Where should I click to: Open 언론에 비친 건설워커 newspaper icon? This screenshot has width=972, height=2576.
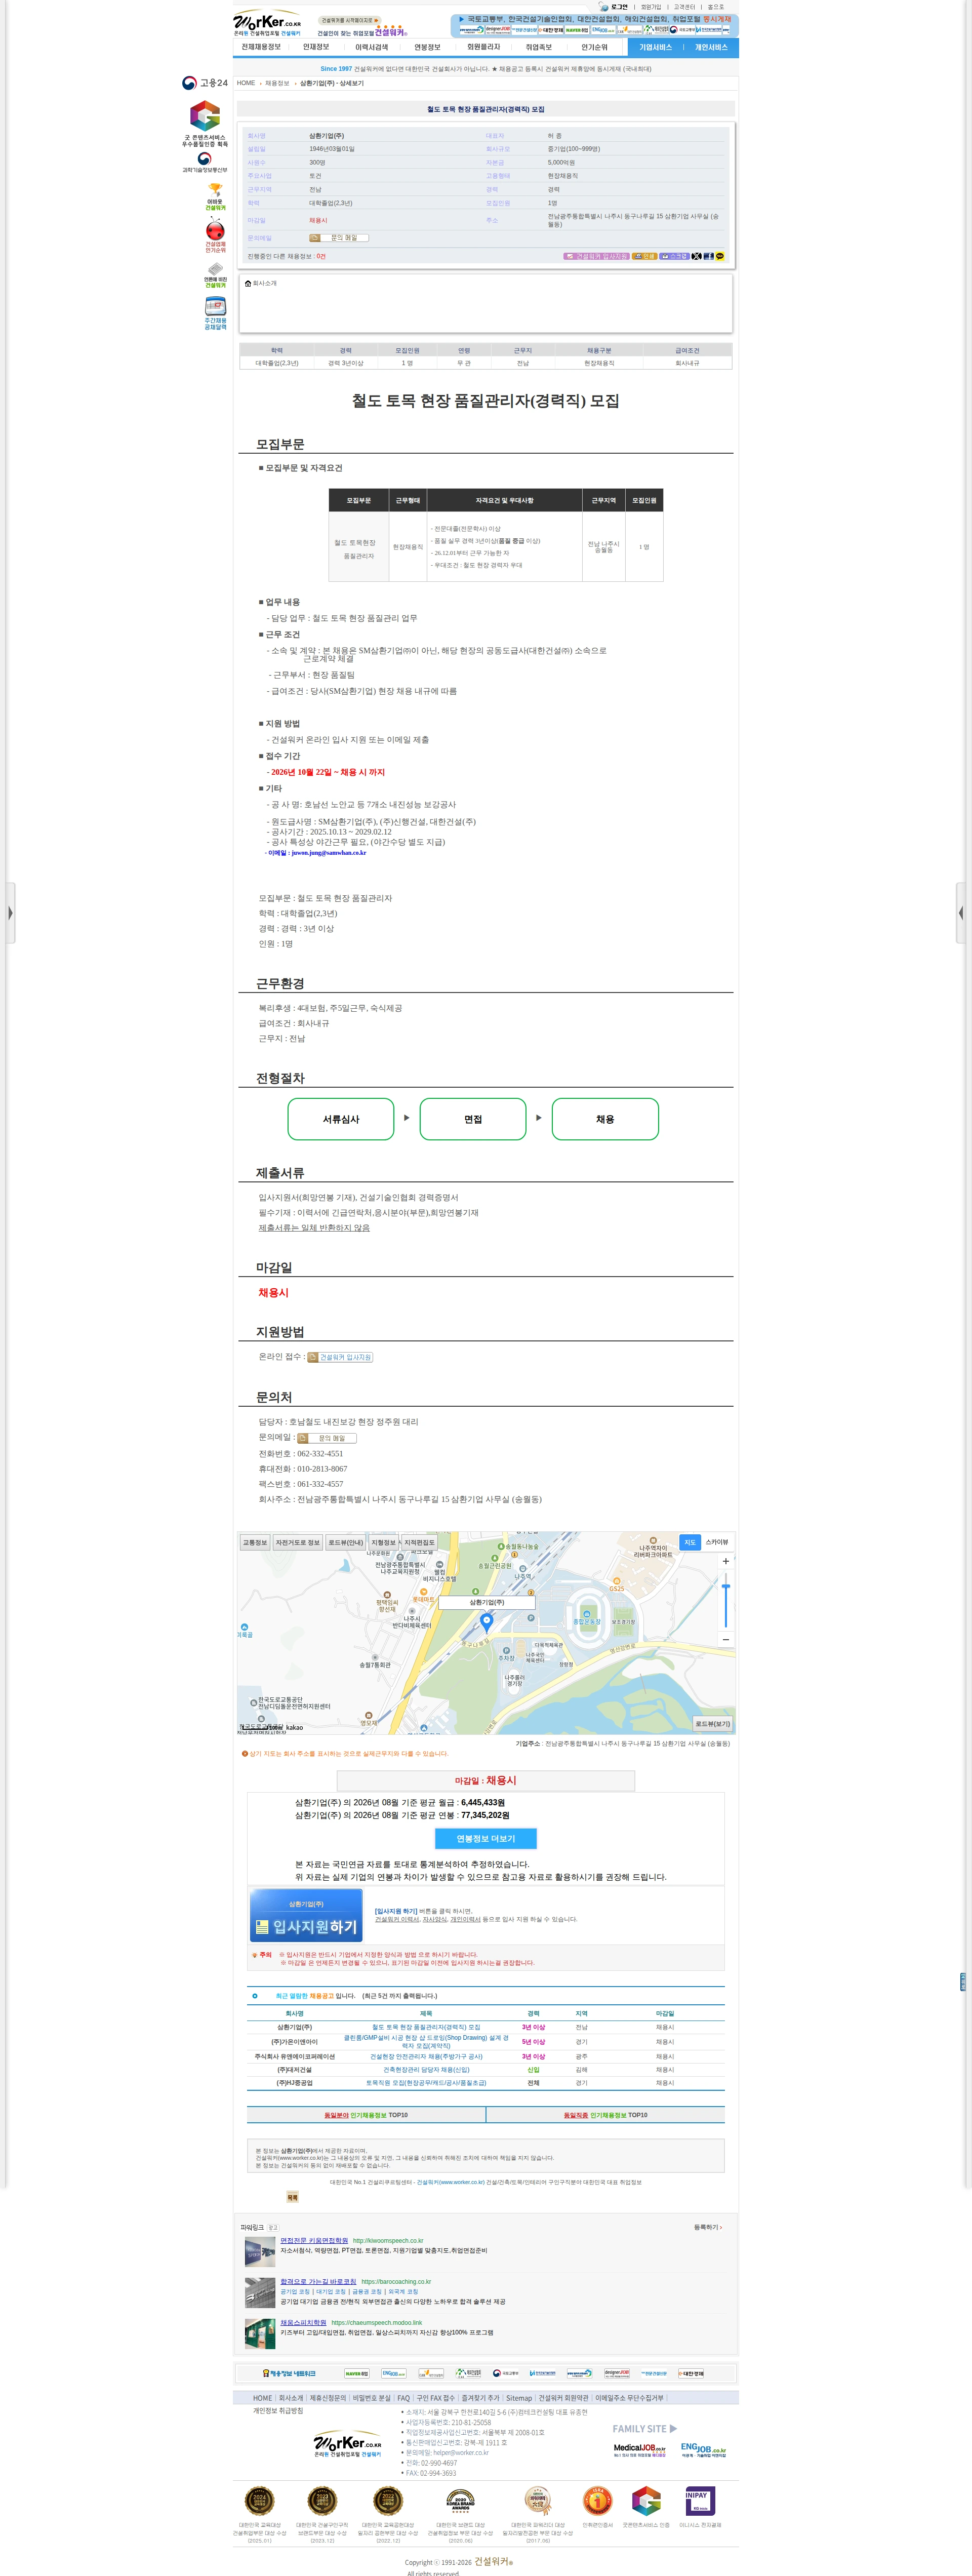tap(215, 275)
